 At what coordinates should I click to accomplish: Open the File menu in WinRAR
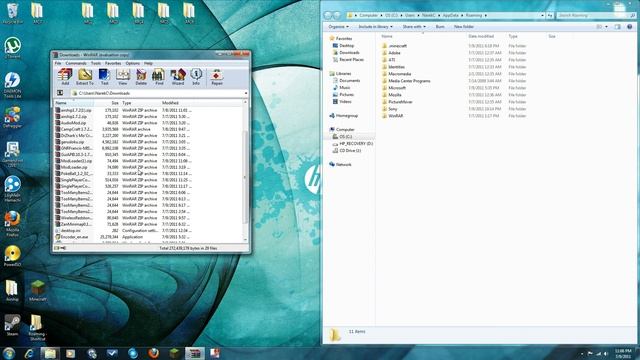(58, 64)
